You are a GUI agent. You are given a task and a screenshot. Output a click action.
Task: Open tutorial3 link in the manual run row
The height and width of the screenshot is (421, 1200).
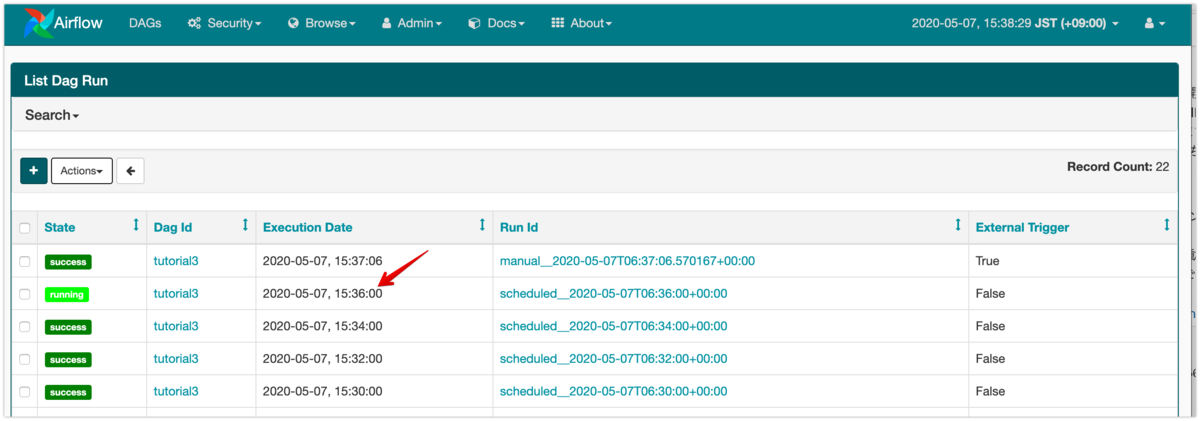point(176,261)
